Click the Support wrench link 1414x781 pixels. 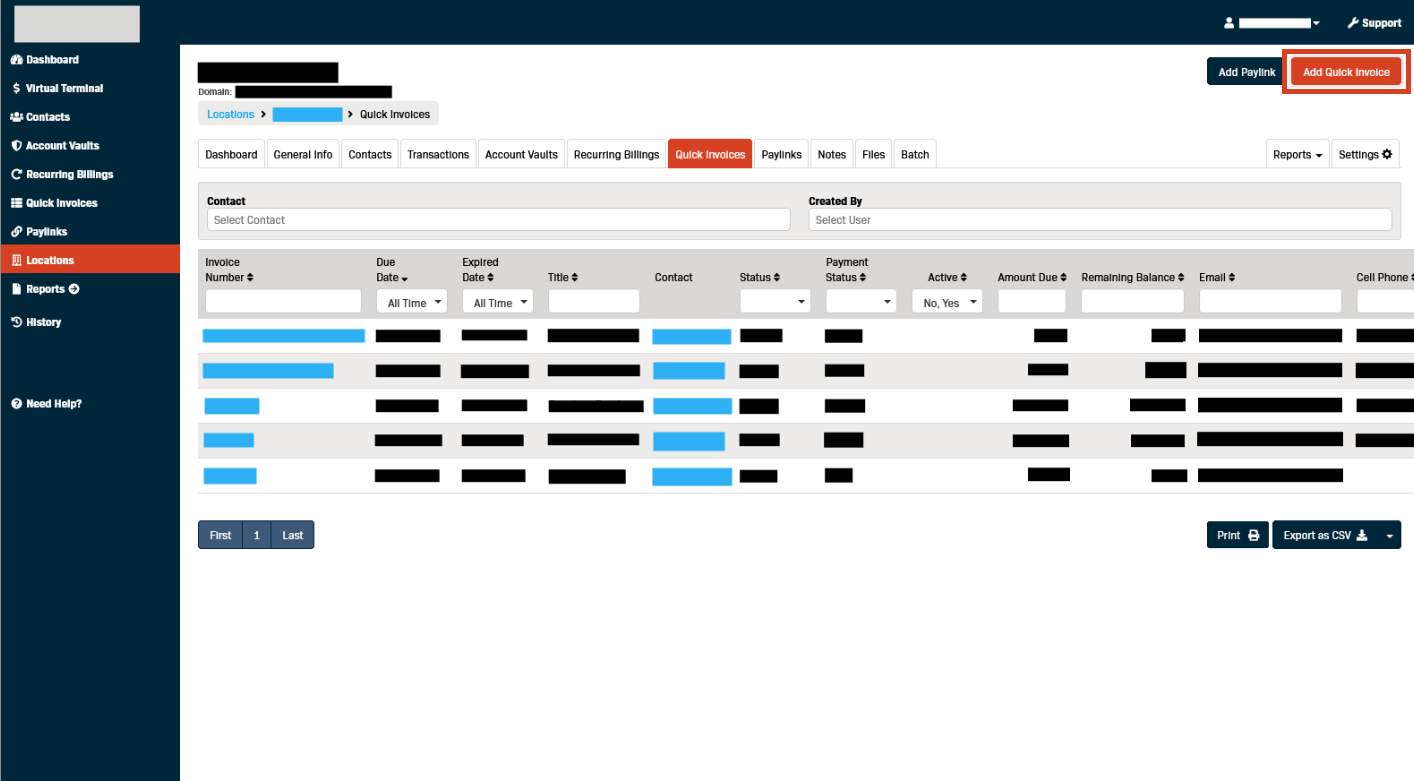pyautogui.click(x=1375, y=23)
